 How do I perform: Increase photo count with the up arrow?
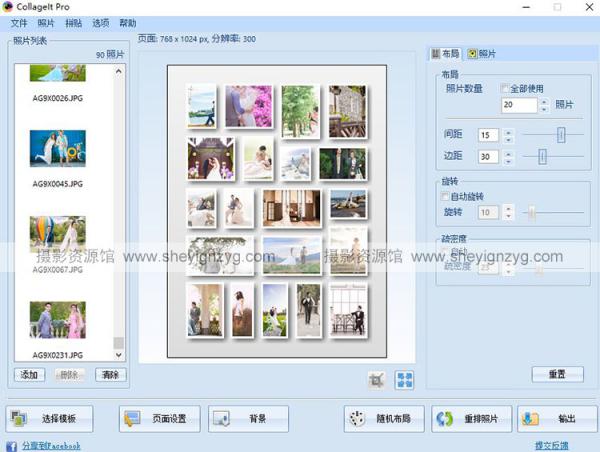(544, 101)
